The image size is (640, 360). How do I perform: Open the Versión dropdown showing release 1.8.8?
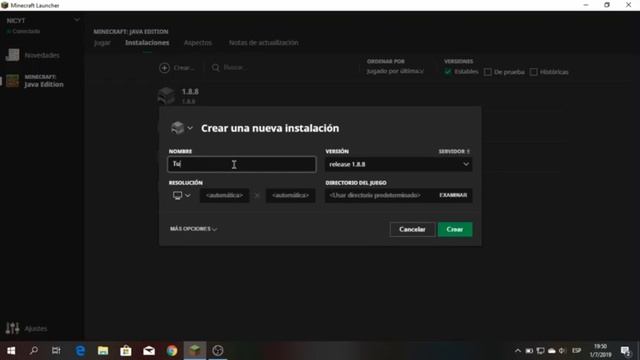click(398, 164)
